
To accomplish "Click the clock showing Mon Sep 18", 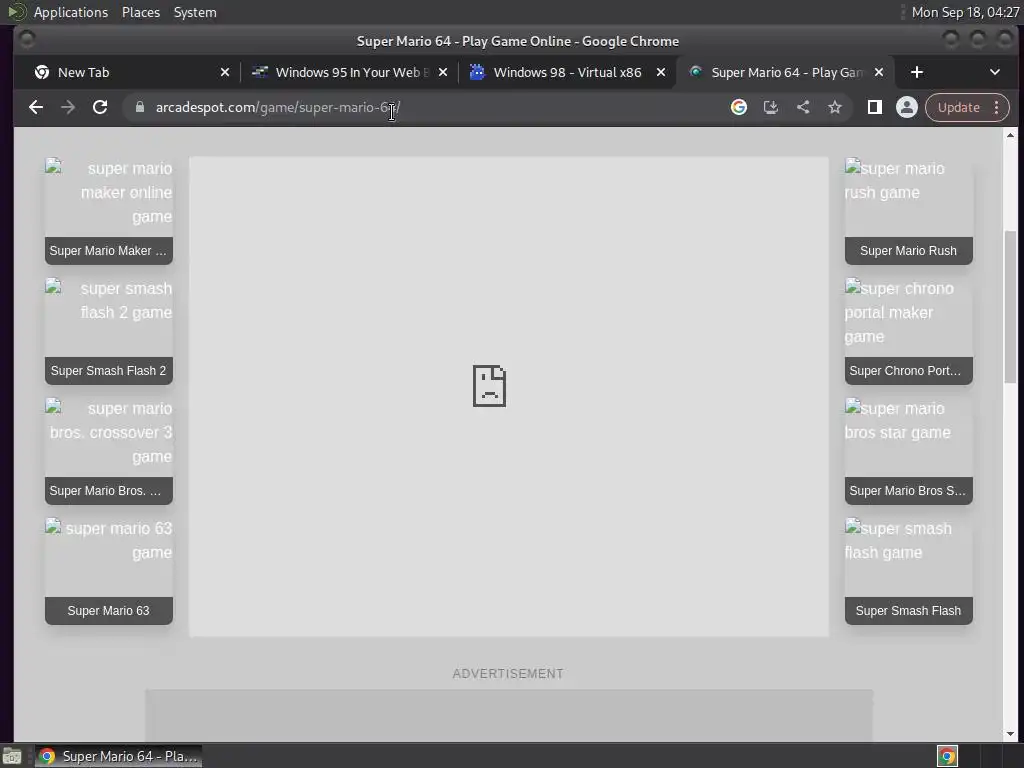I will coord(965,12).
